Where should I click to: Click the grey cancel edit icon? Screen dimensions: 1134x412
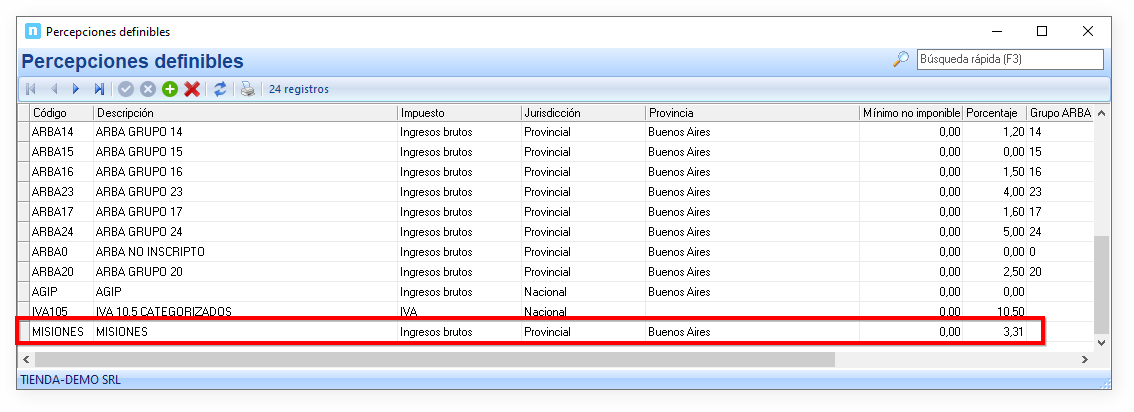pos(148,89)
